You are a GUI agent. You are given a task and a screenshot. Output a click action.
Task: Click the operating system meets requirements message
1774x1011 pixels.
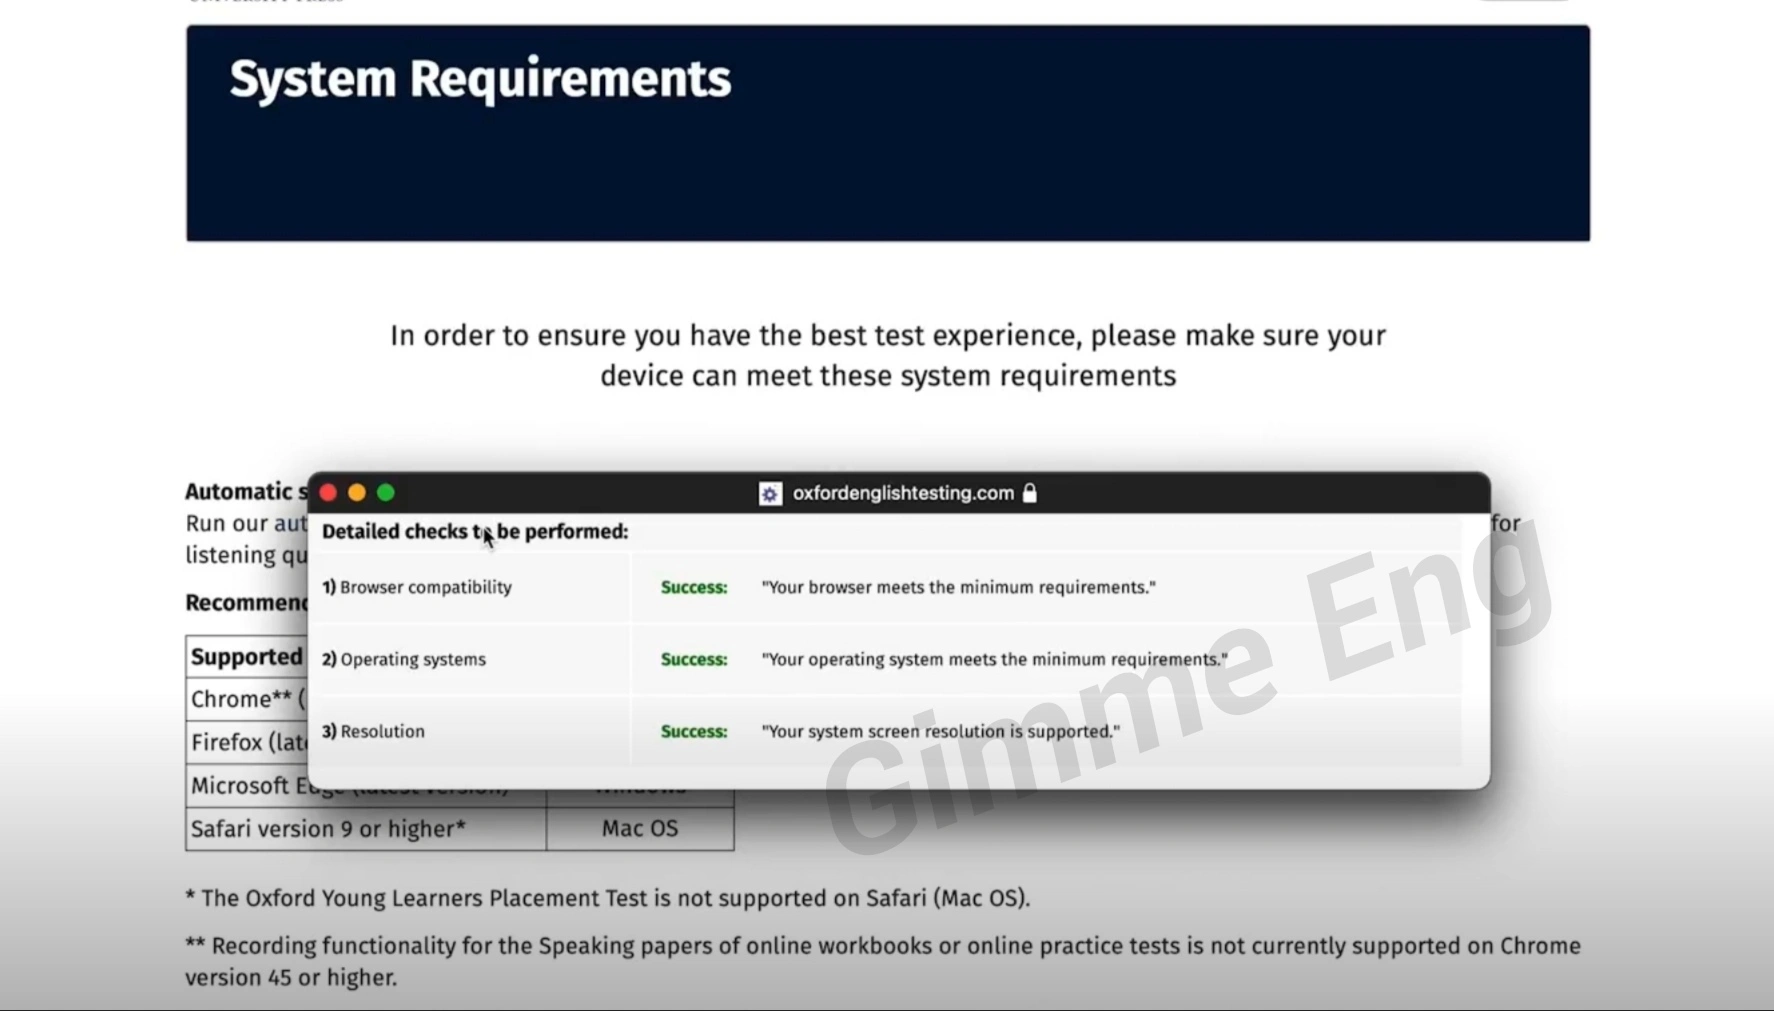point(994,660)
